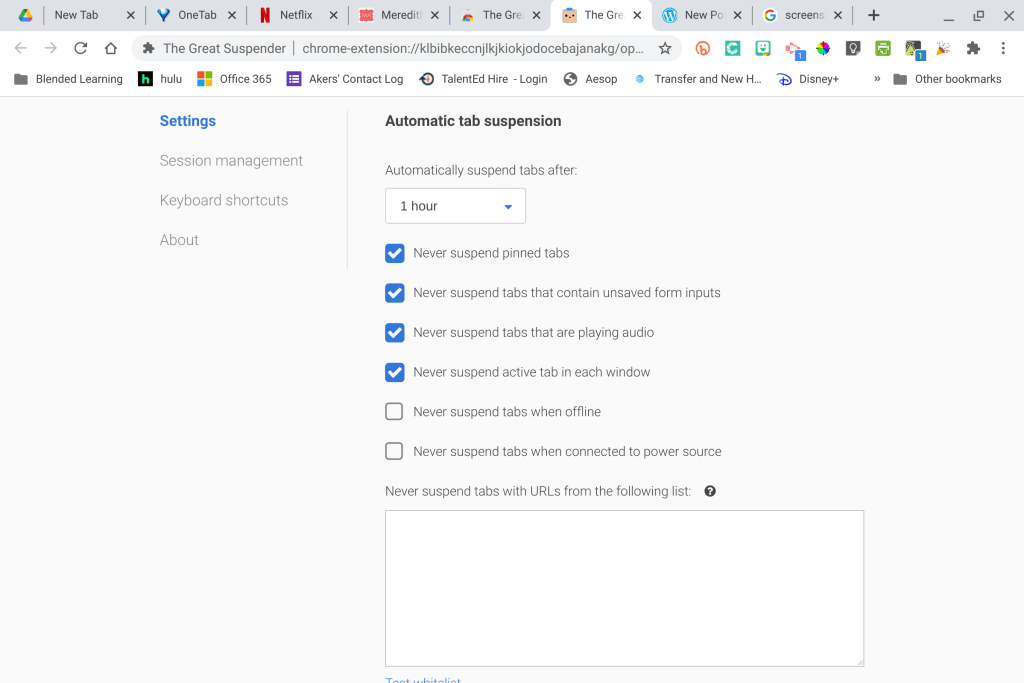Click the lightbulb extension icon

coord(853,48)
